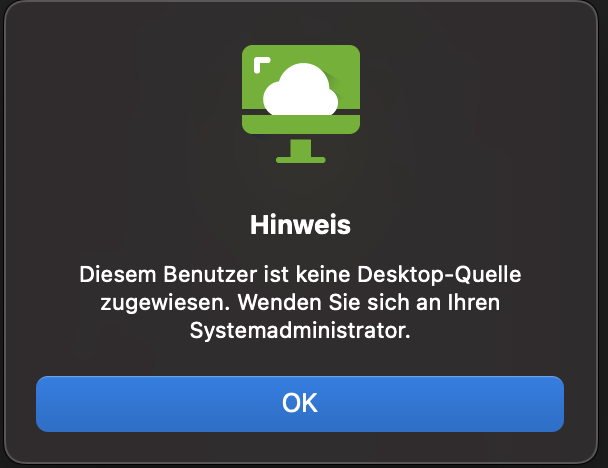608x468 pixels.
Task: Click the white cloud inside the monitor icon
Action: pyautogui.click(x=301, y=90)
